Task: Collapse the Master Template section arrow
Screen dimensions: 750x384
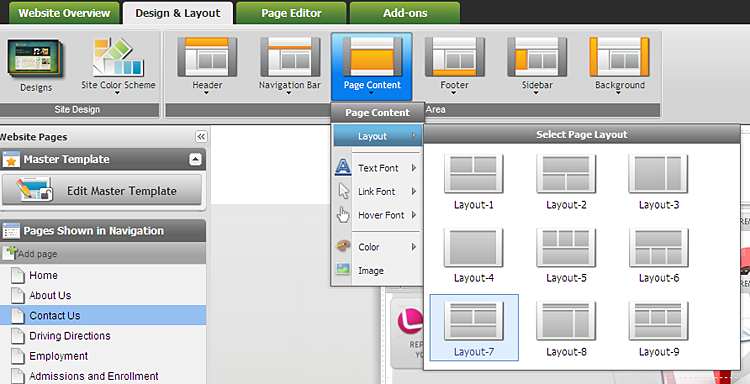Action: coord(195,159)
